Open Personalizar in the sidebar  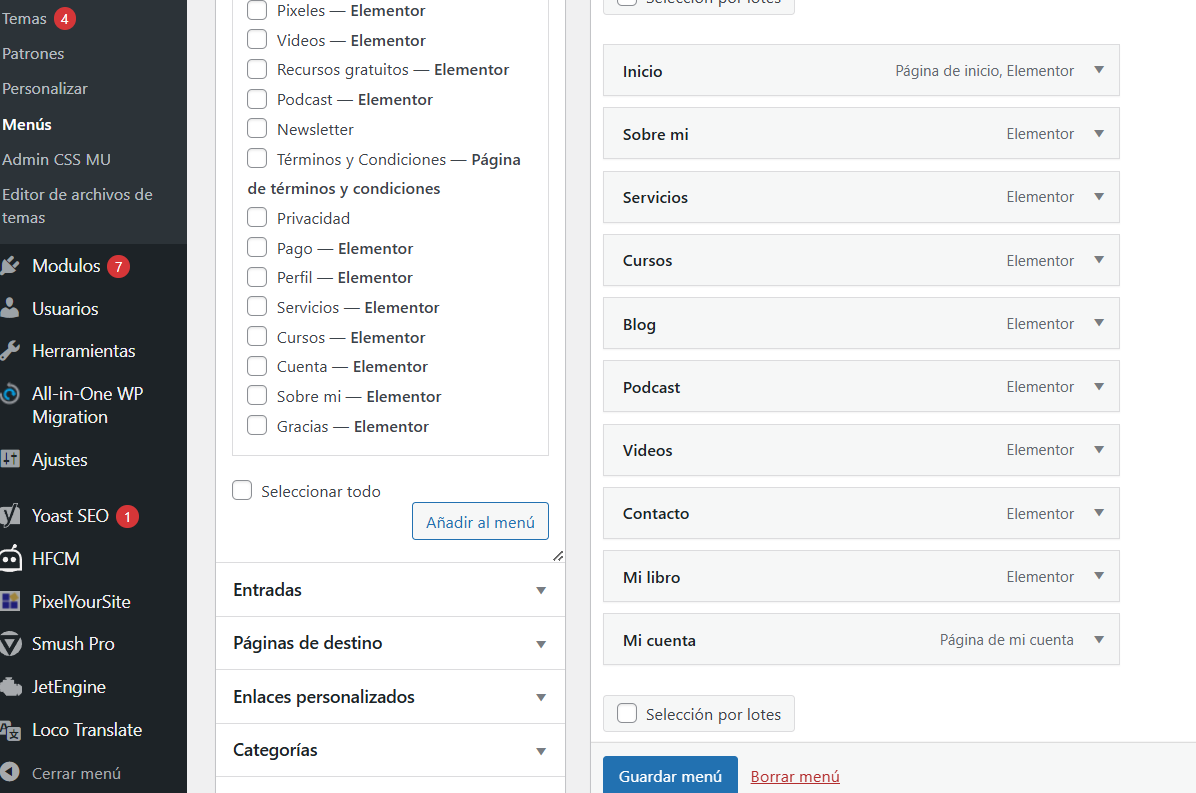point(44,88)
